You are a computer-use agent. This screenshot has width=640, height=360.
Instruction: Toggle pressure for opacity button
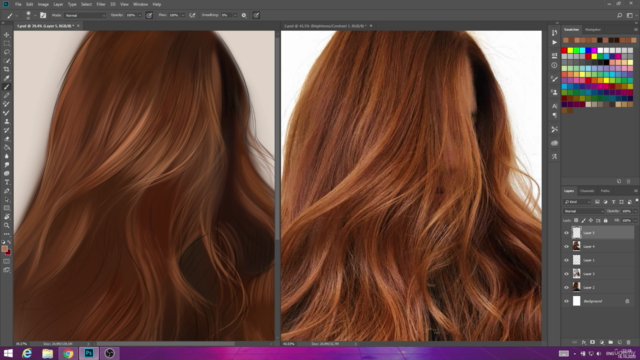click(149, 15)
